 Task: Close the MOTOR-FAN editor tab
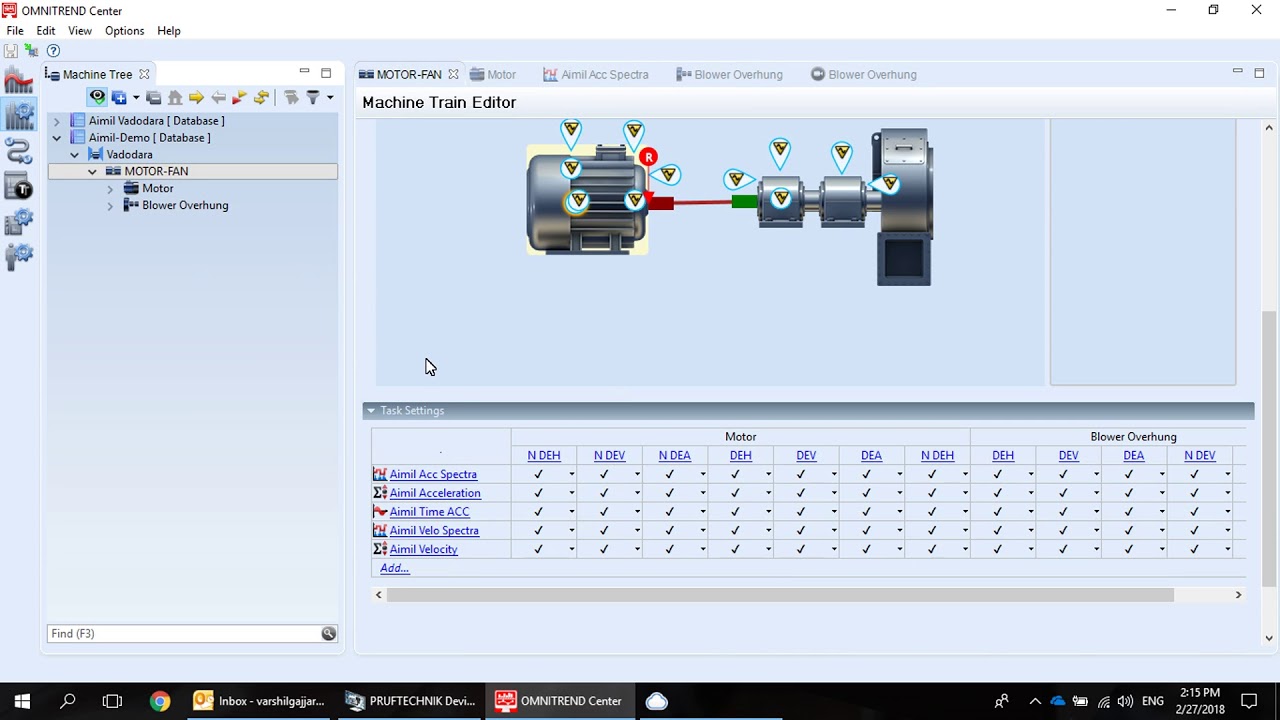453,74
